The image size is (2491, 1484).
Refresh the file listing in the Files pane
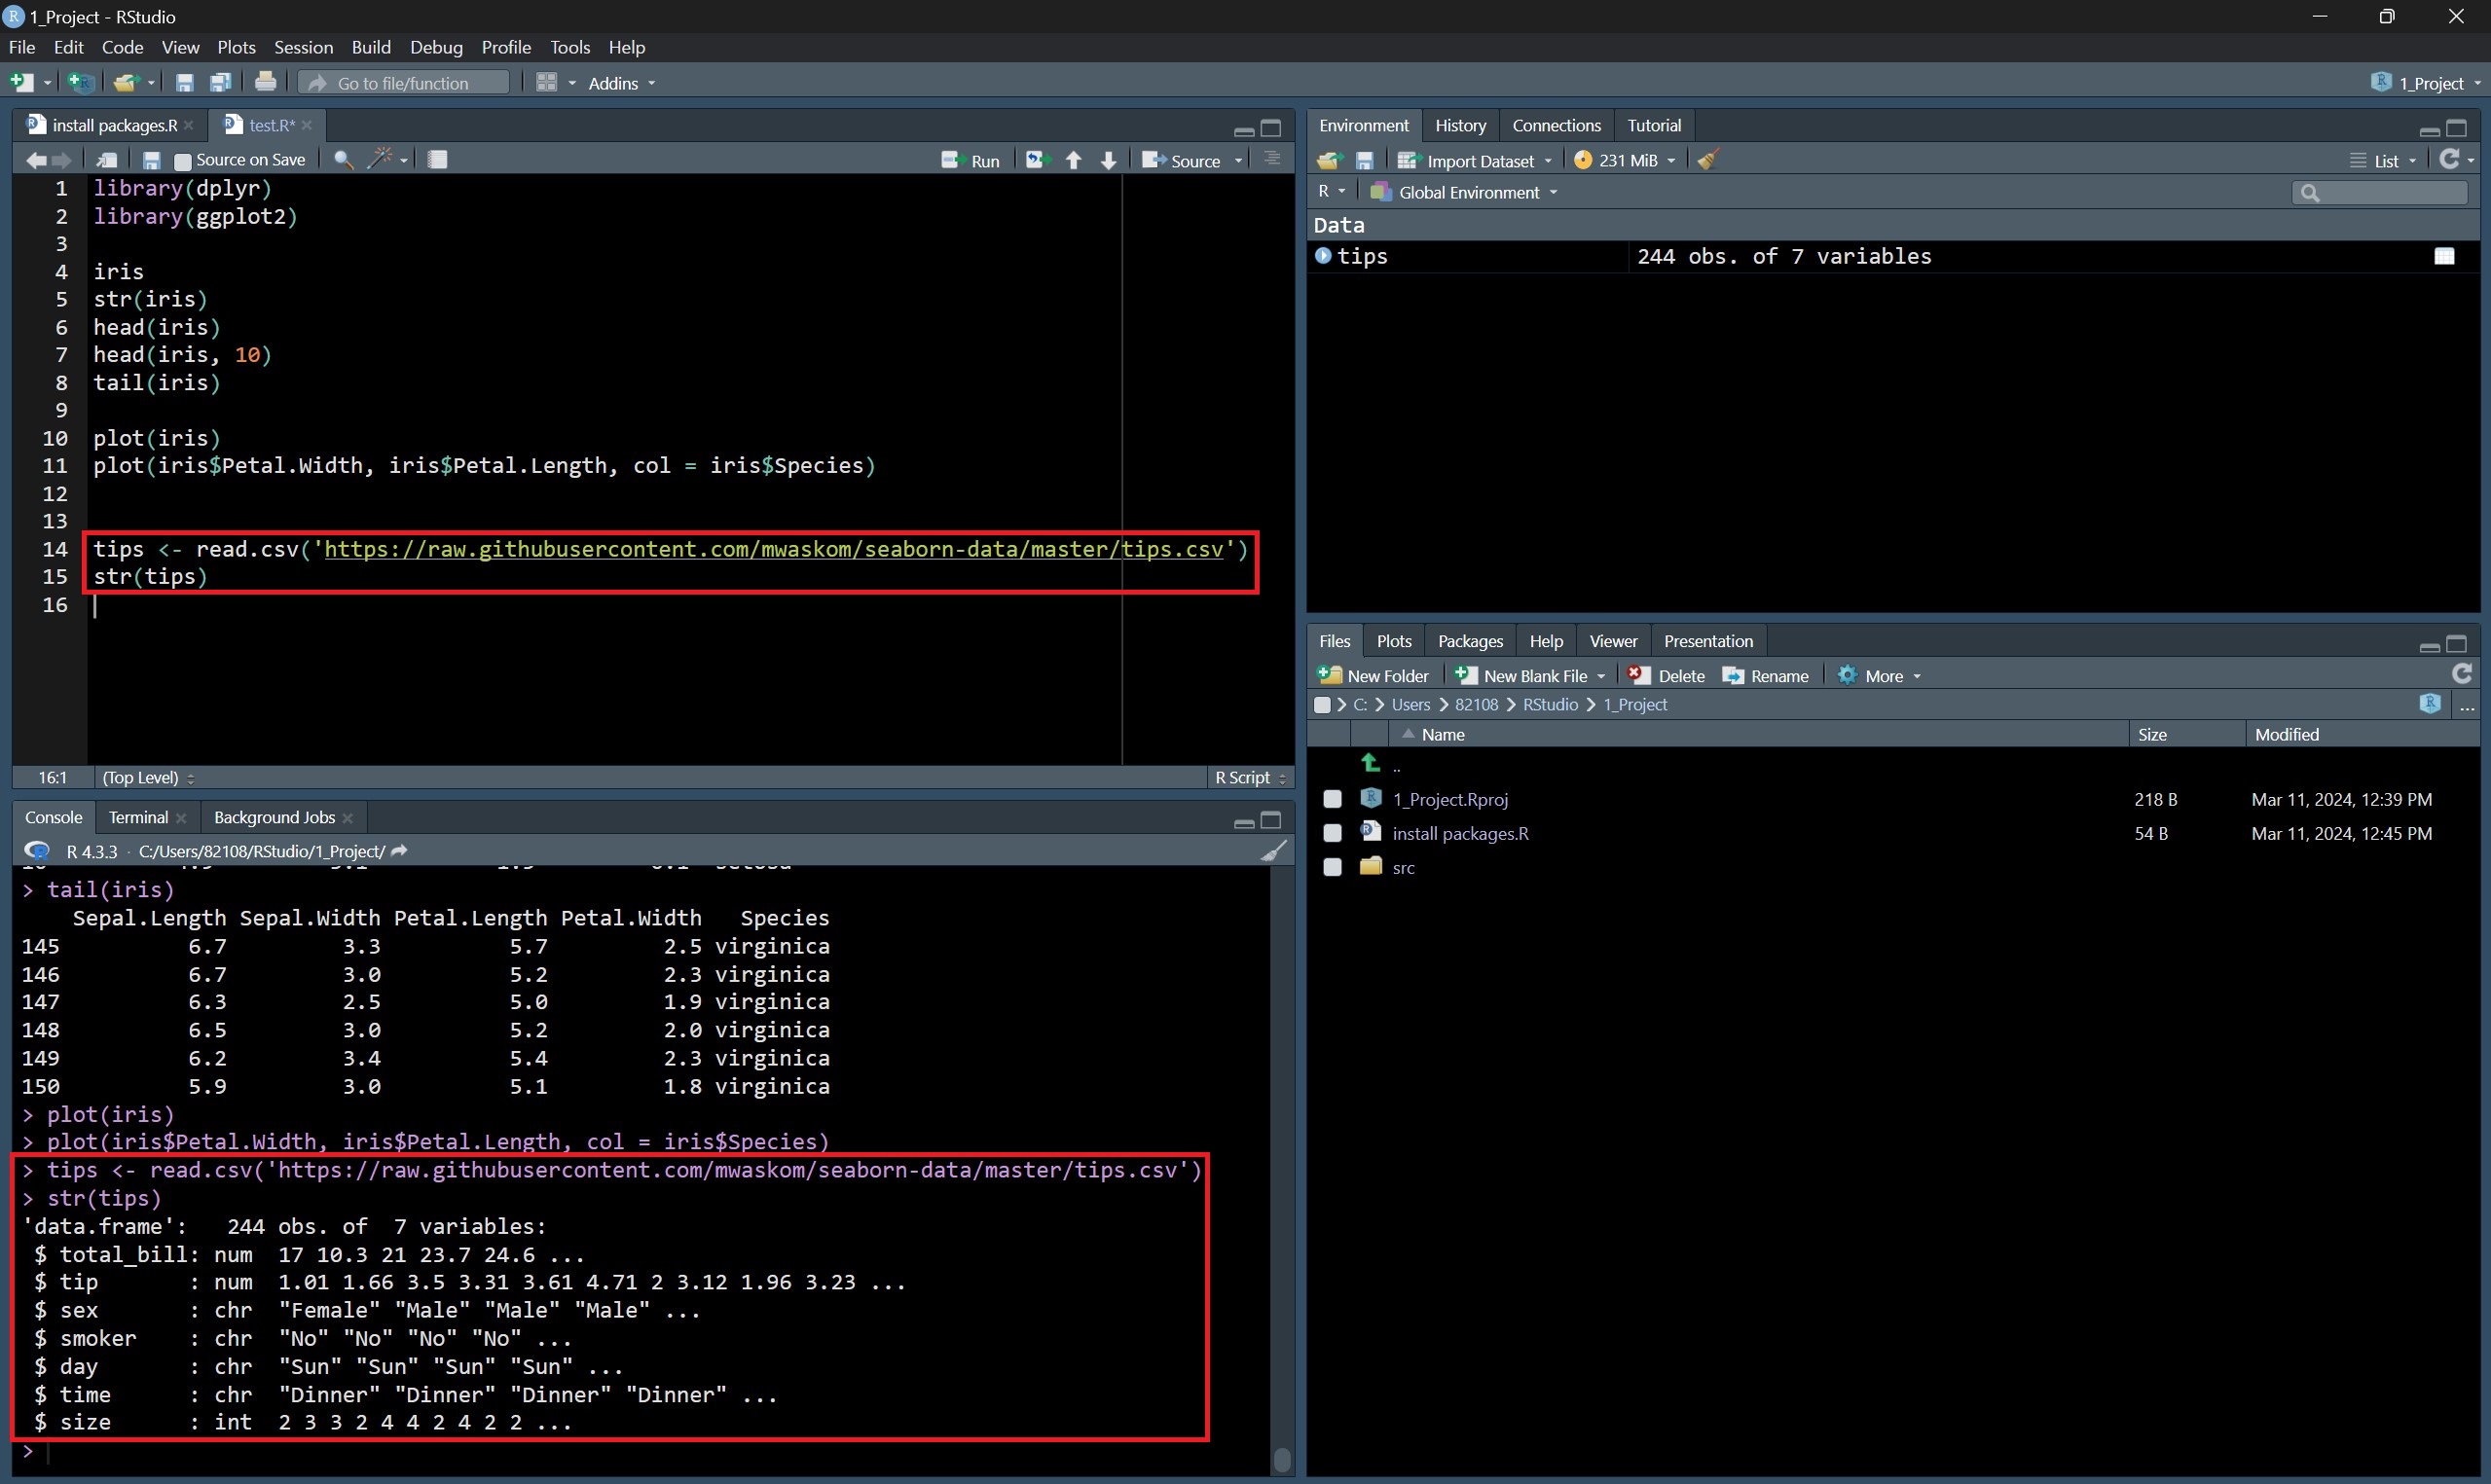2462,674
